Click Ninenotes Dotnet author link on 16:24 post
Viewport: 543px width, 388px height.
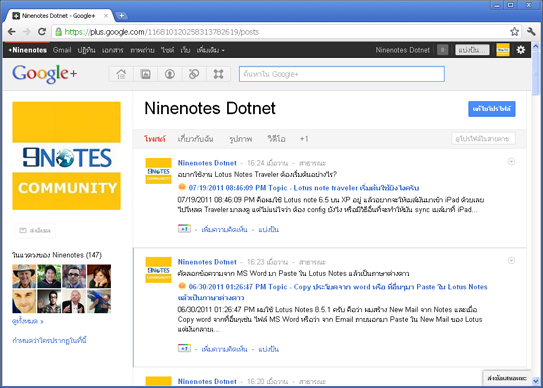(207, 163)
